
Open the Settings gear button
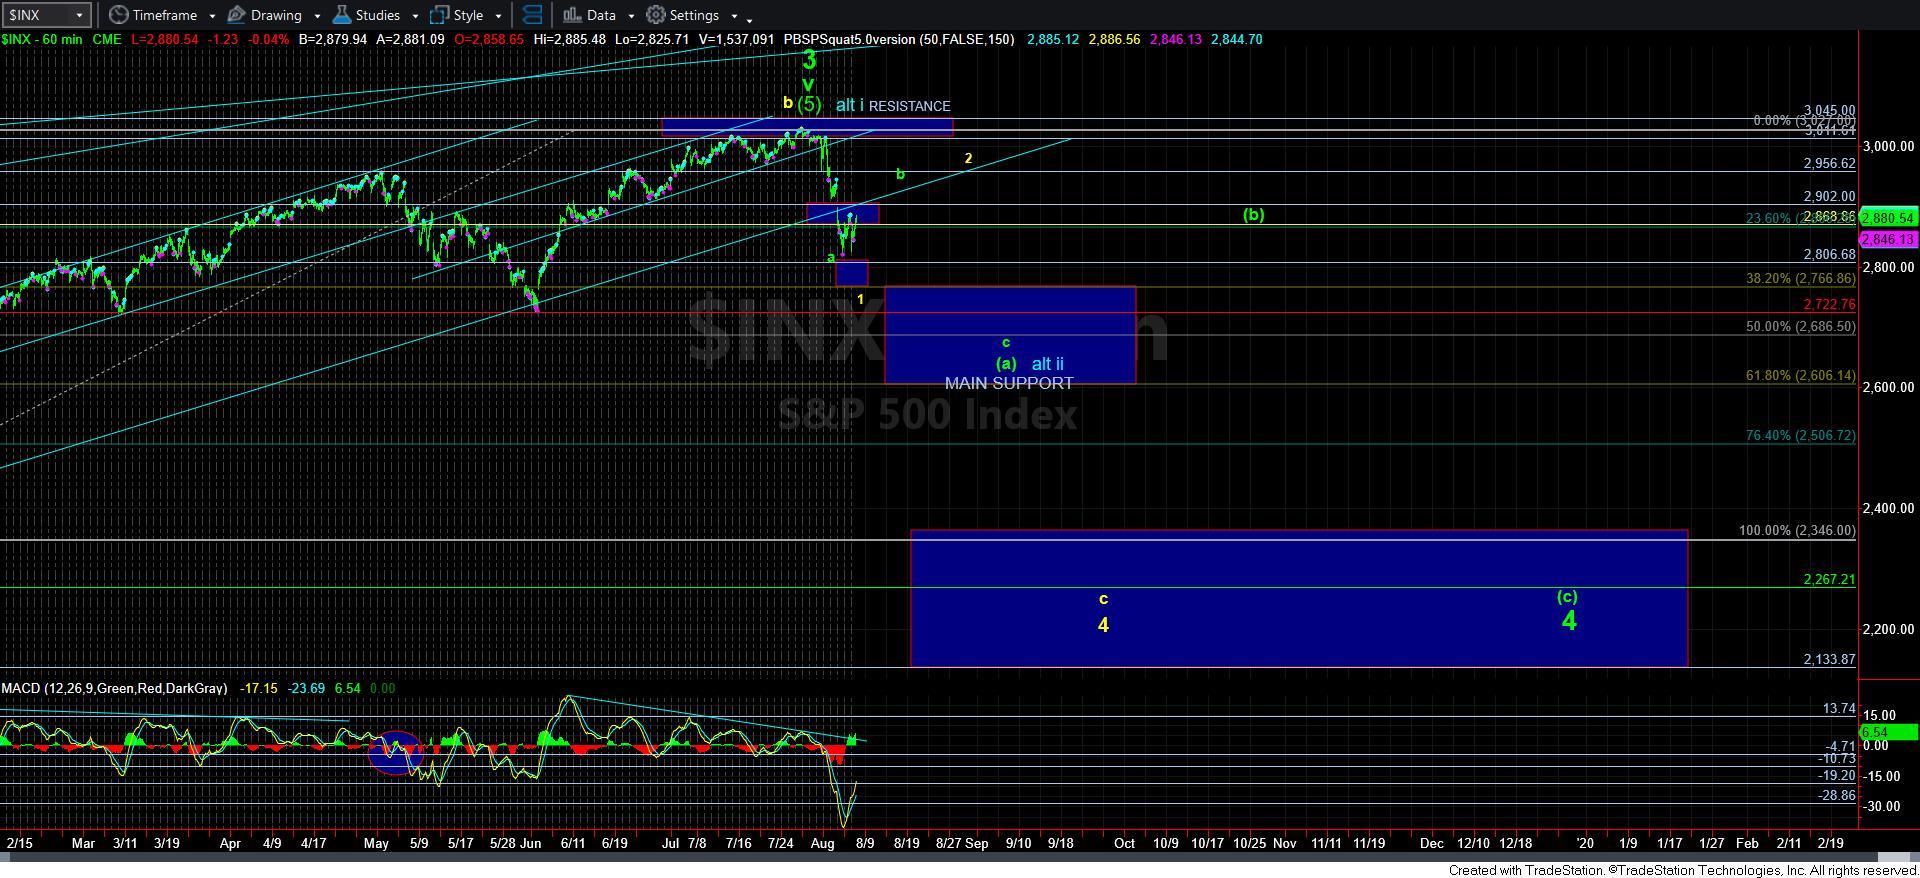[682, 15]
